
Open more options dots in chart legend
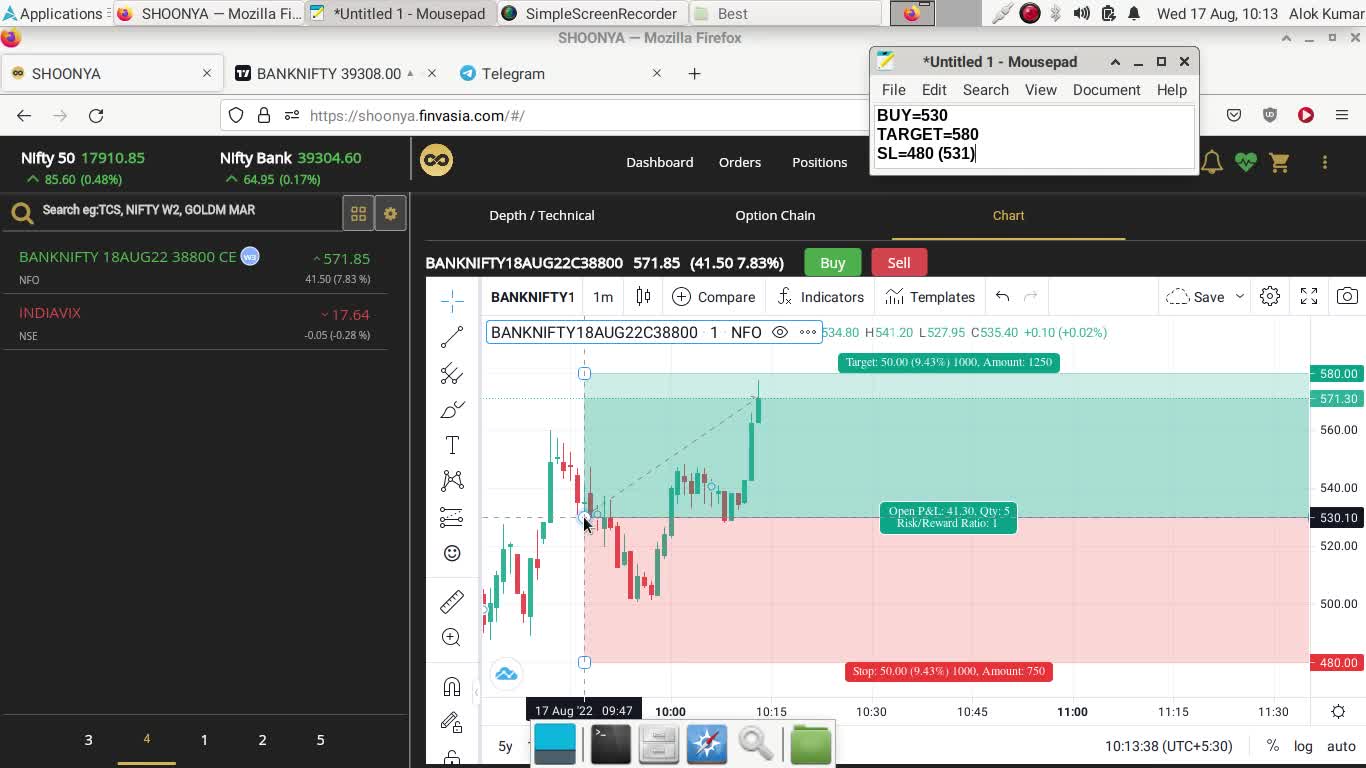point(808,332)
